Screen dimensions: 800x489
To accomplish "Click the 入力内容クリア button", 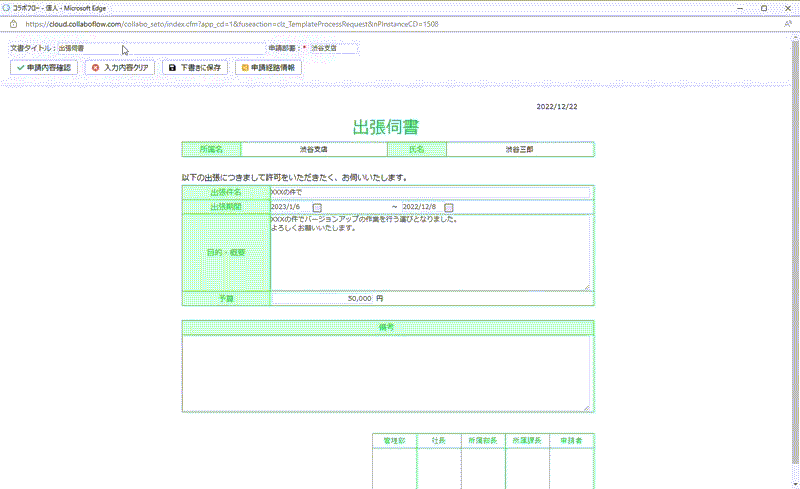I will (120, 67).
